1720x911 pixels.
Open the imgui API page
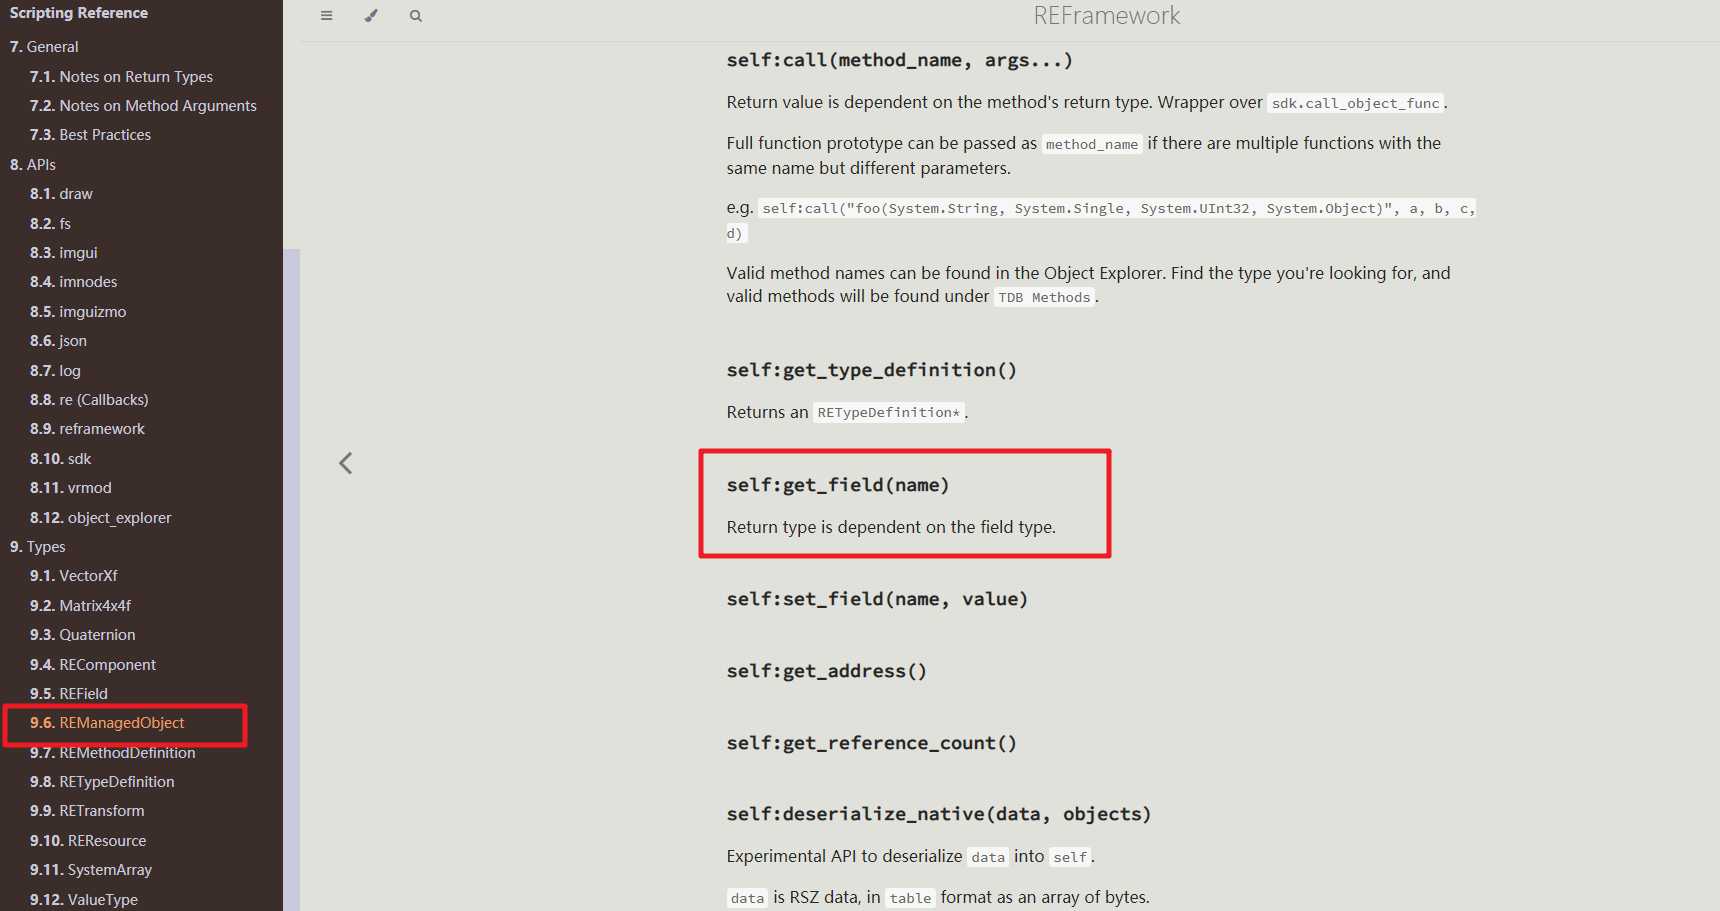coord(77,253)
